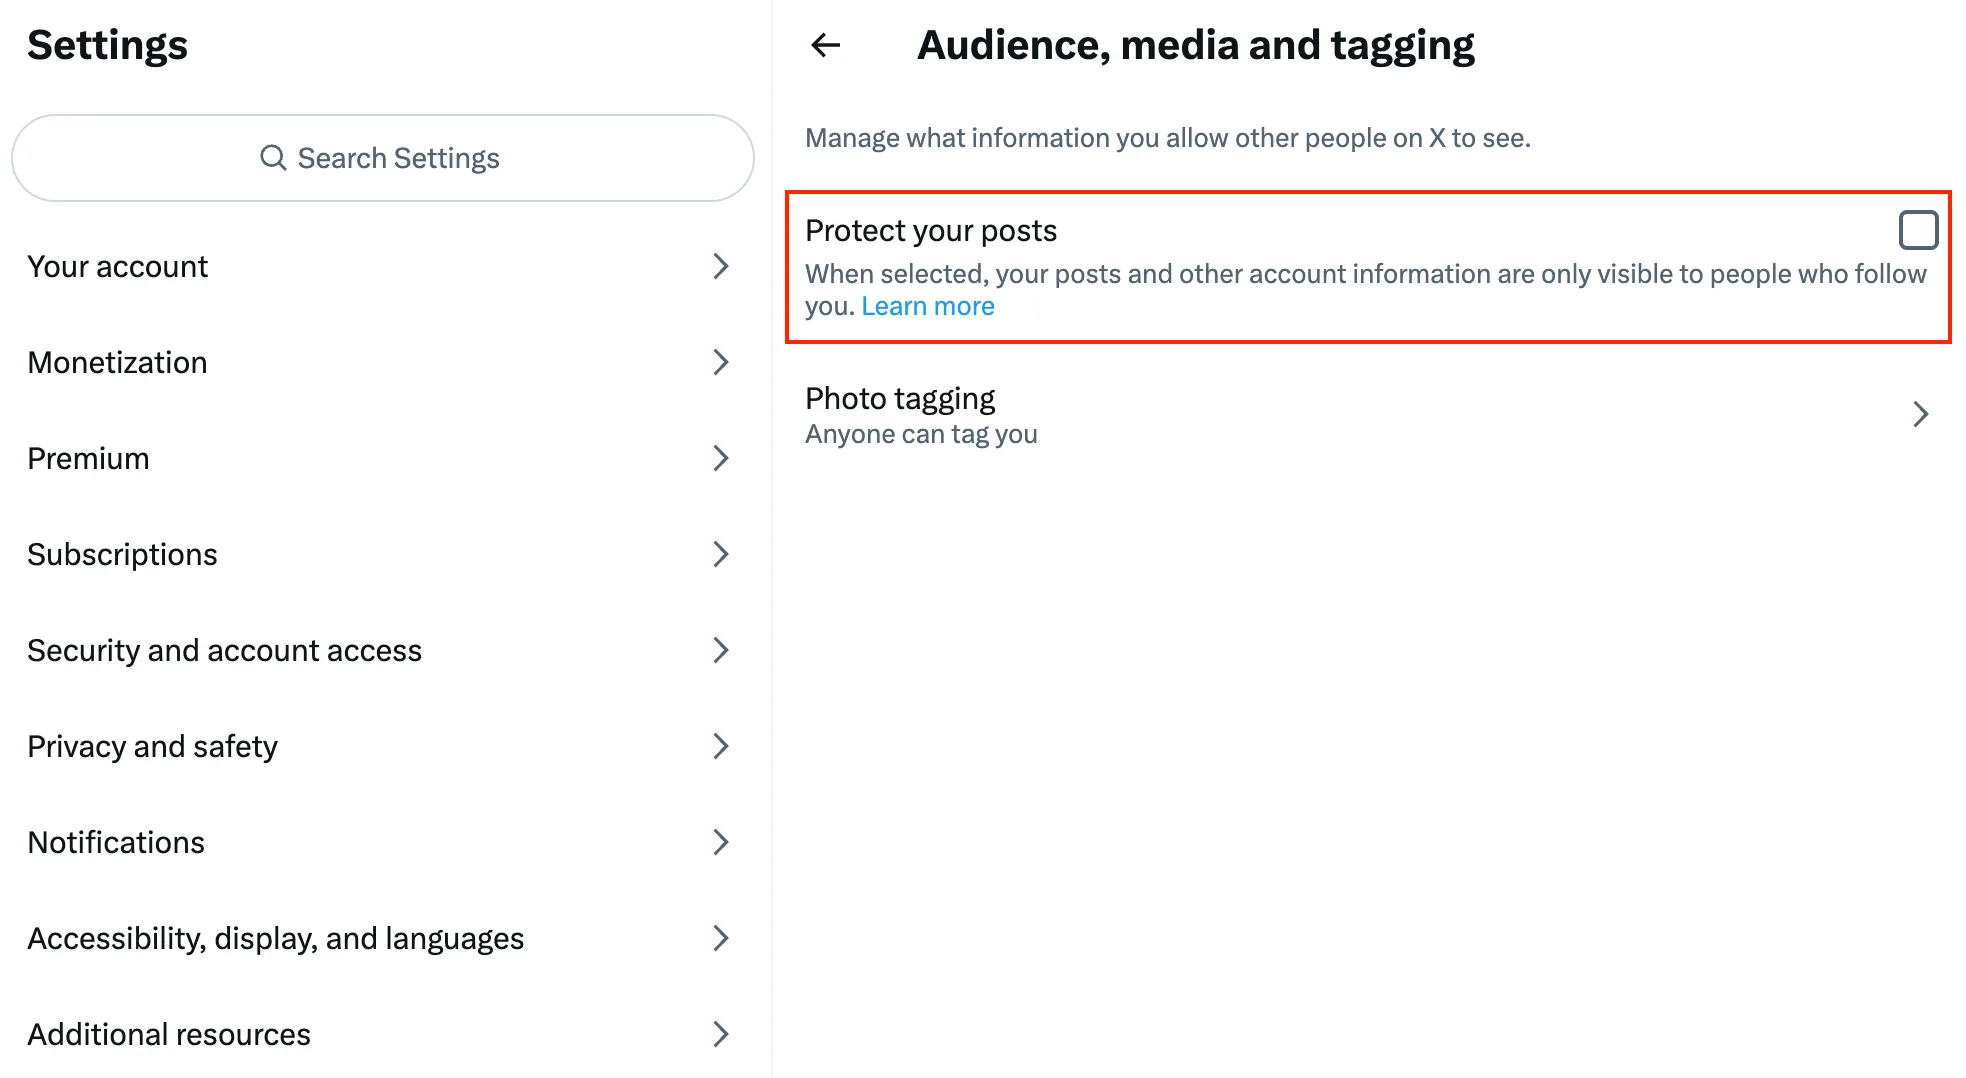Click chevron beside Additional resources
Screen dimensions: 1966x1078
(x=720, y=1035)
